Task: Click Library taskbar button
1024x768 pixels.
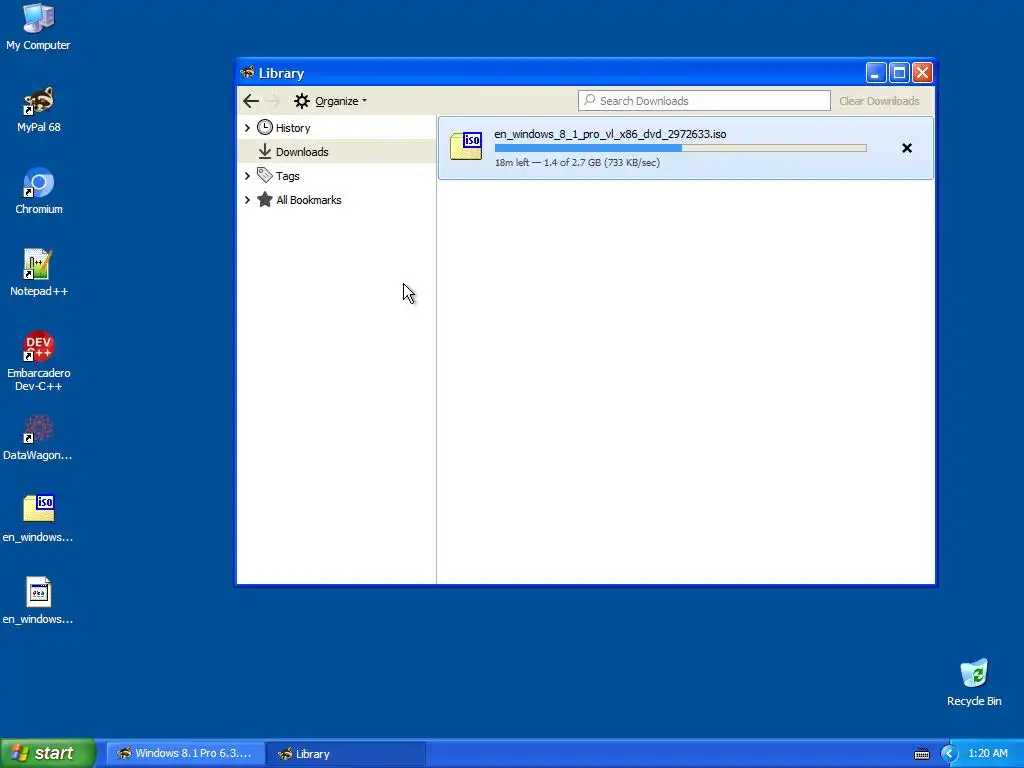Action: pos(346,754)
